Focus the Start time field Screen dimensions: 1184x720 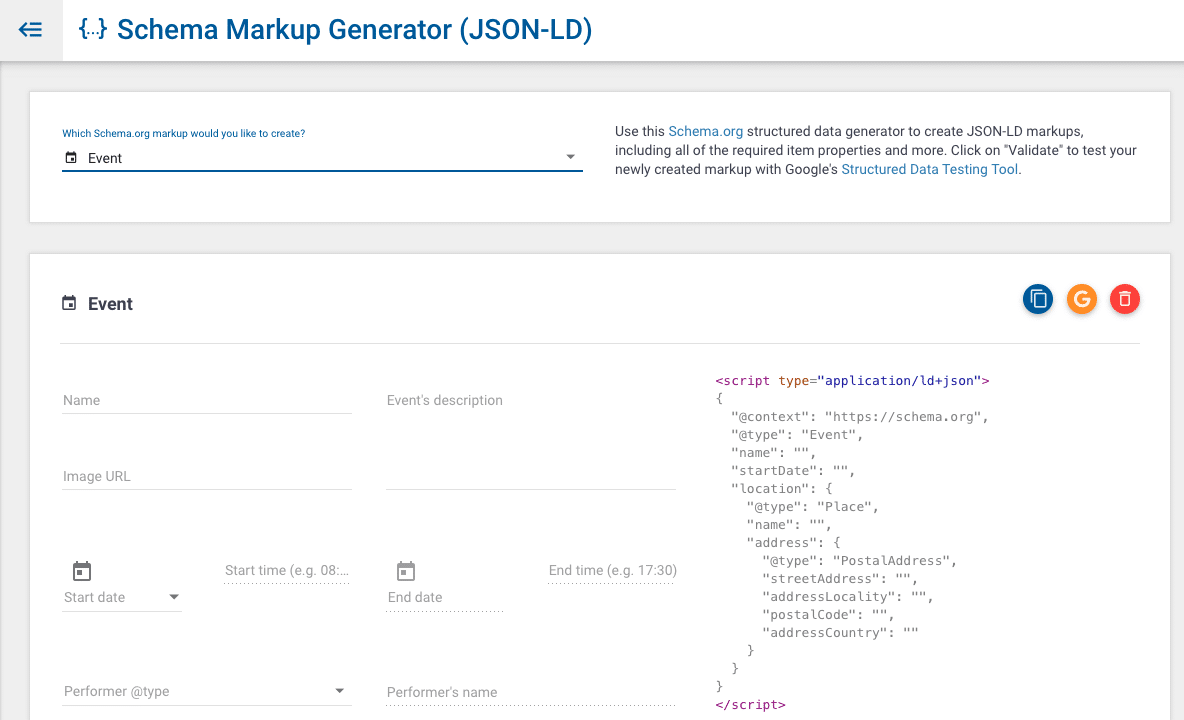click(287, 571)
